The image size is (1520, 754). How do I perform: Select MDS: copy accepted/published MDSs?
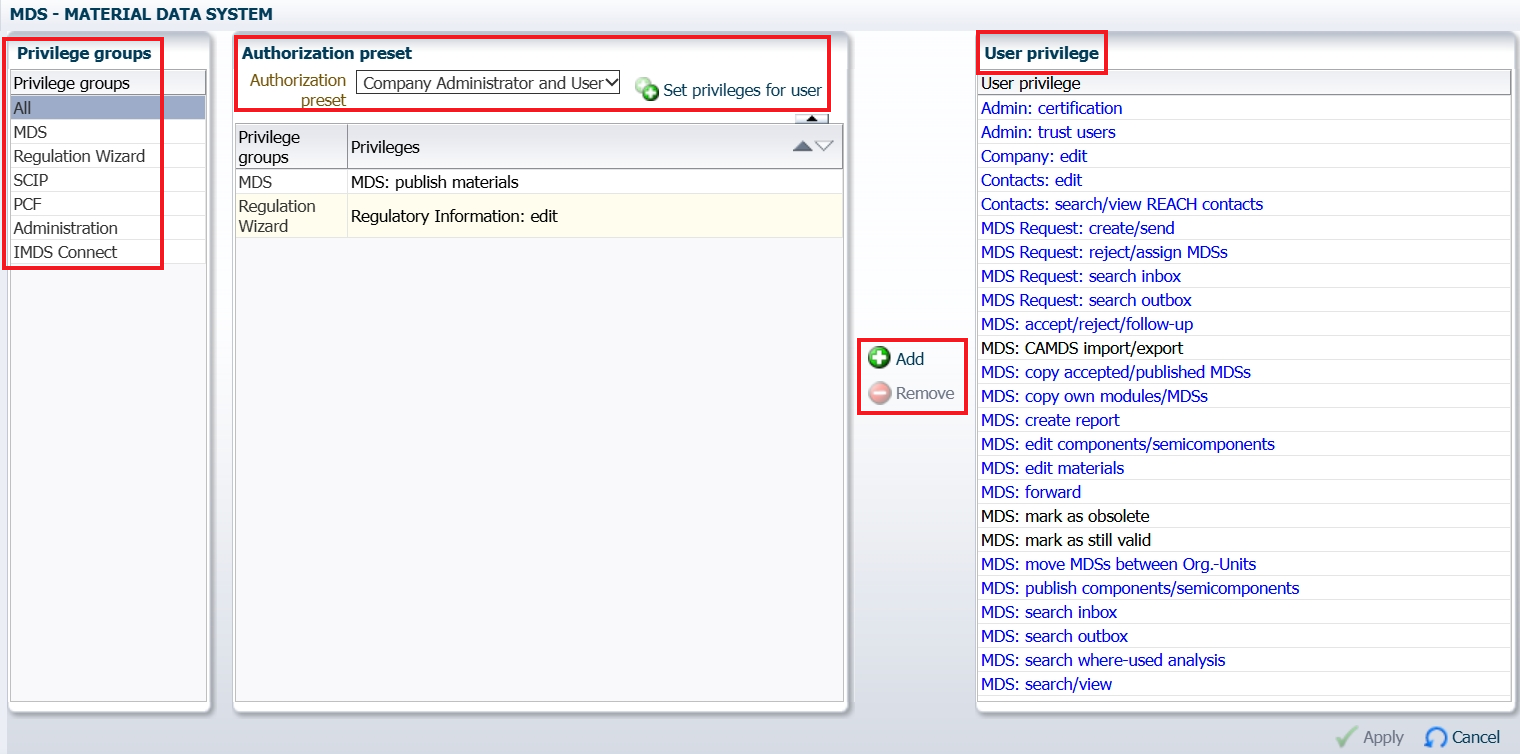click(1244, 372)
